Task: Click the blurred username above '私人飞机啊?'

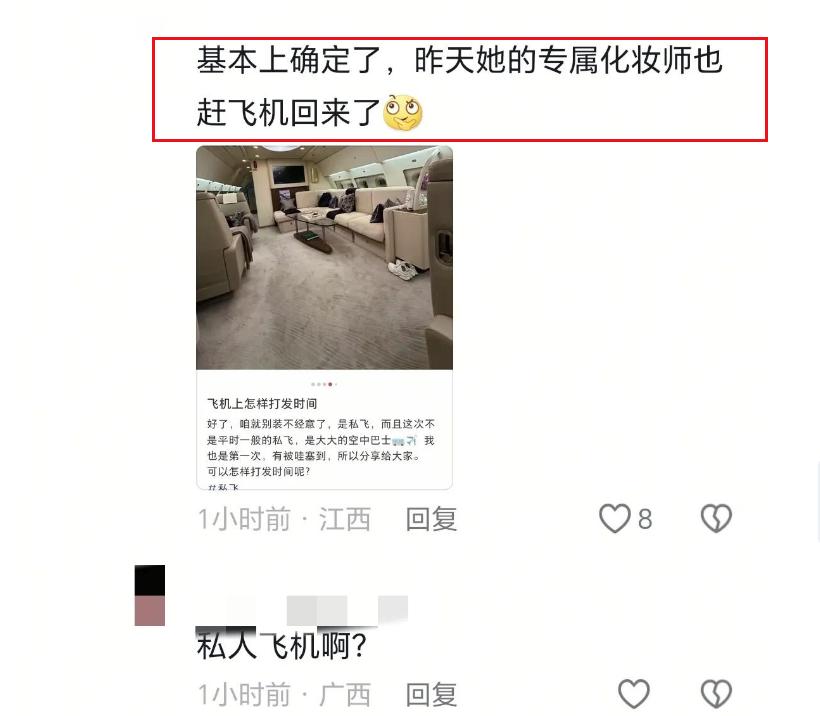Action: tap(302, 610)
